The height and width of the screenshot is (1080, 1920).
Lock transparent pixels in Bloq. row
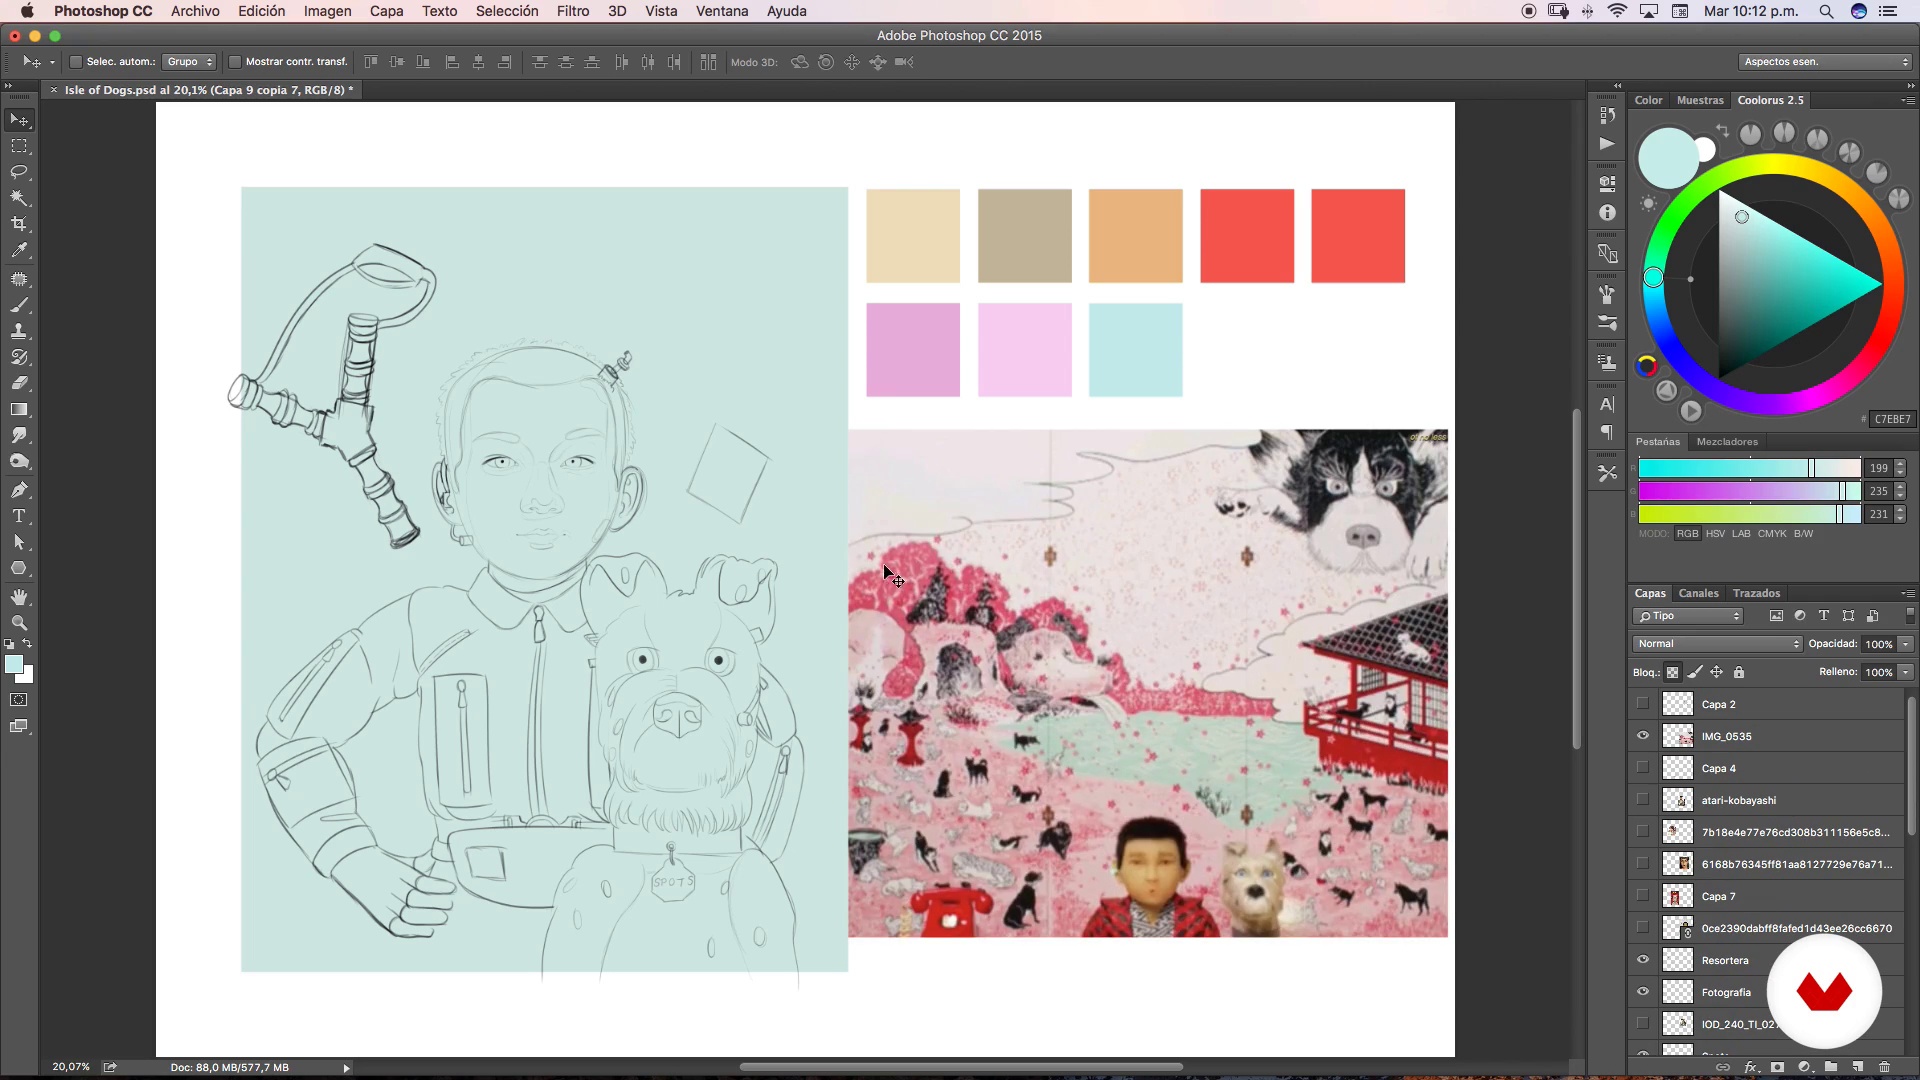[1672, 672]
